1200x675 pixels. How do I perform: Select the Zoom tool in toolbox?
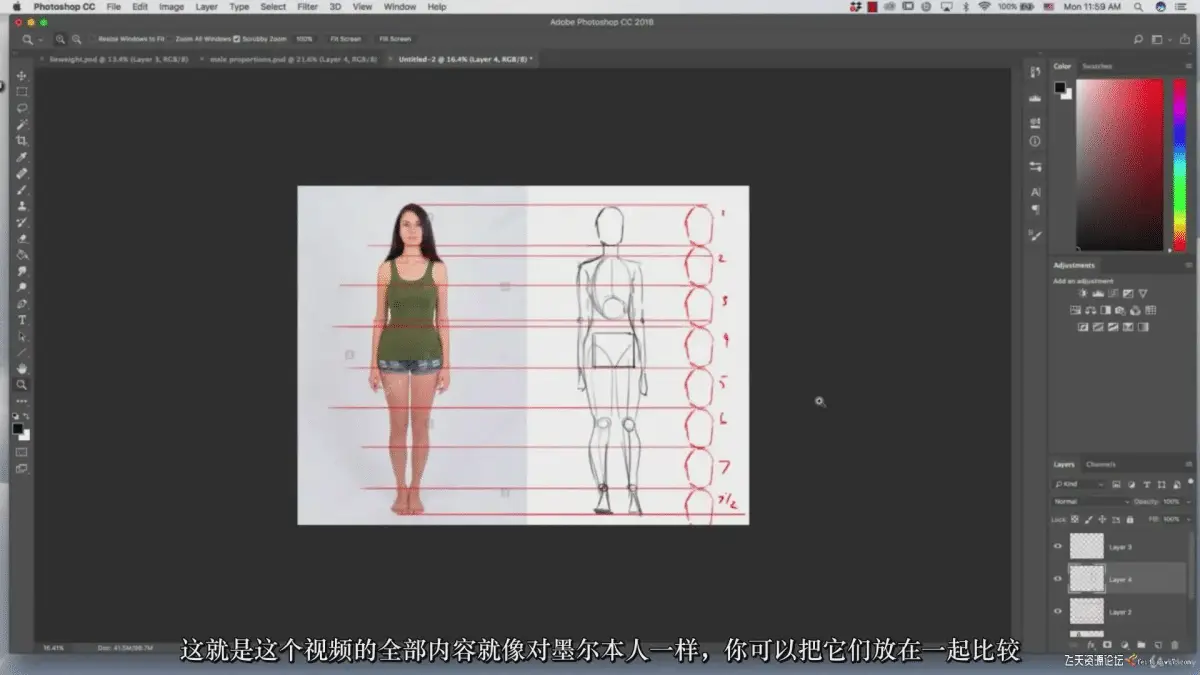point(22,384)
